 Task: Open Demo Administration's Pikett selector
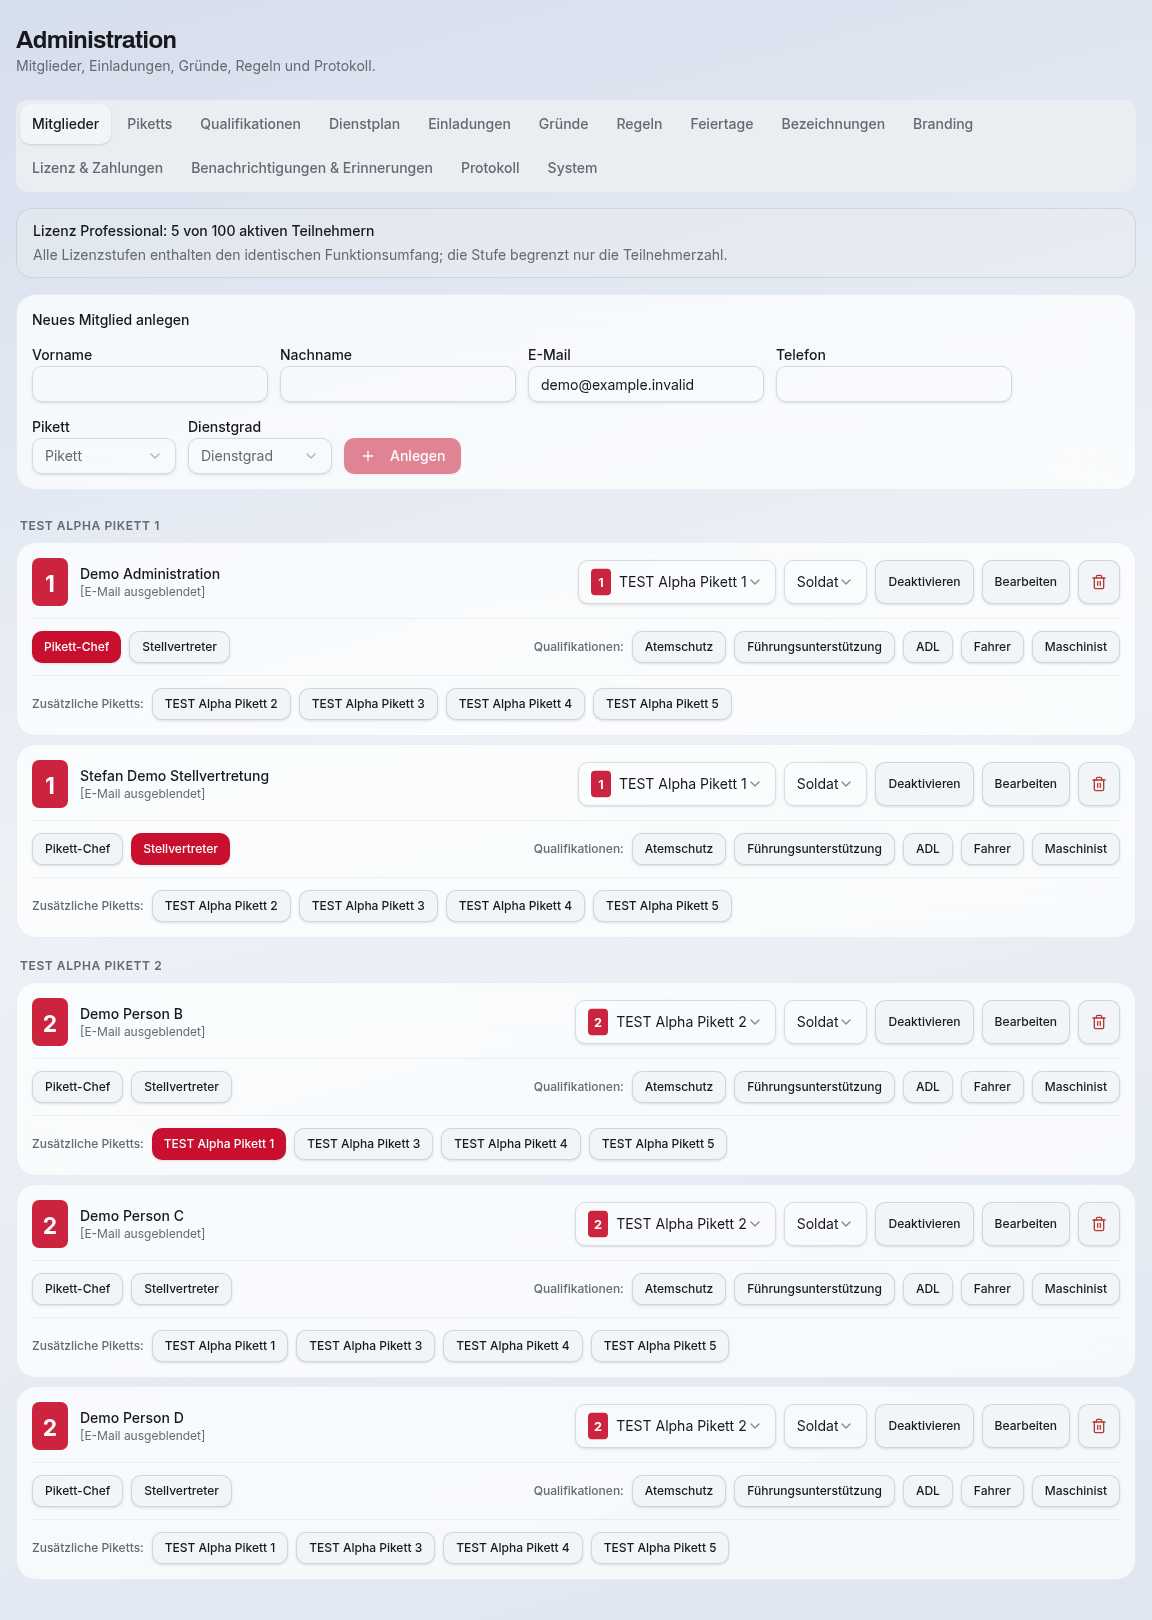[x=677, y=582]
